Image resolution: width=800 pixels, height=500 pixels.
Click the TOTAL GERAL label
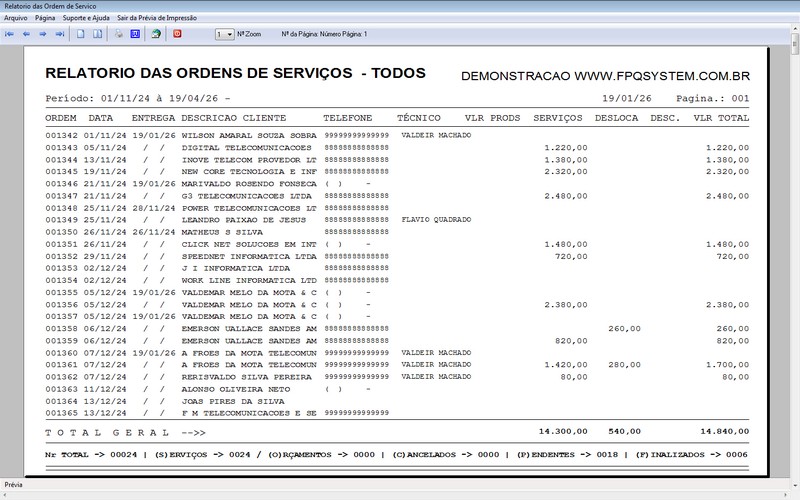point(107,433)
